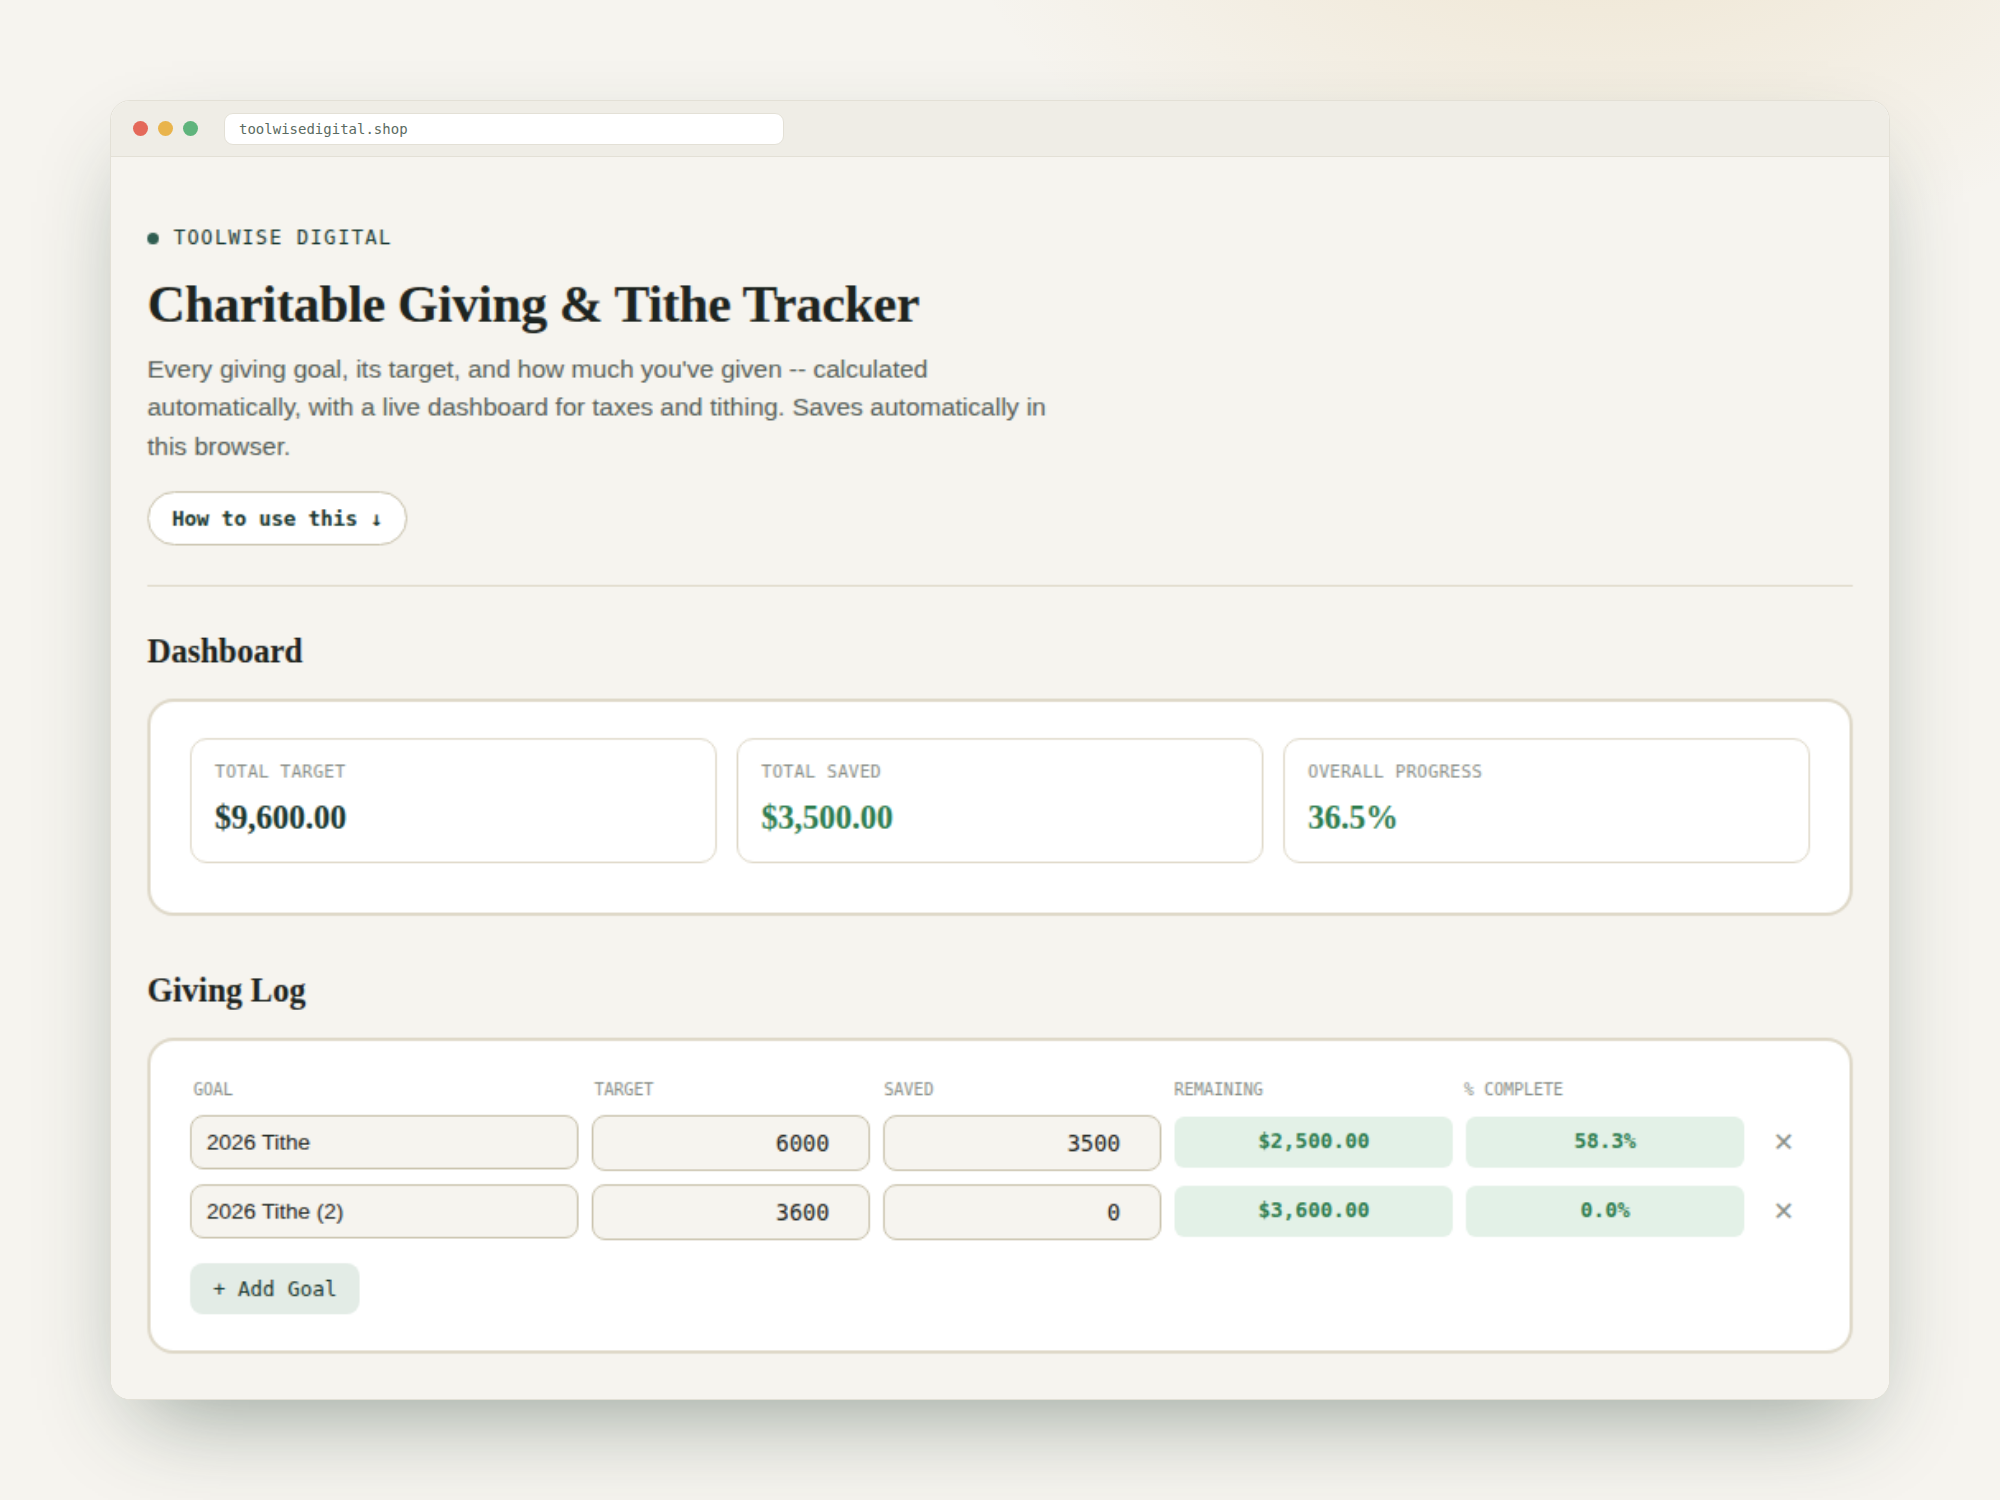This screenshot has width=2000, height=1500.
Task: Click the Total Target value $9,600.00
Action: click(x=281, y=818)
